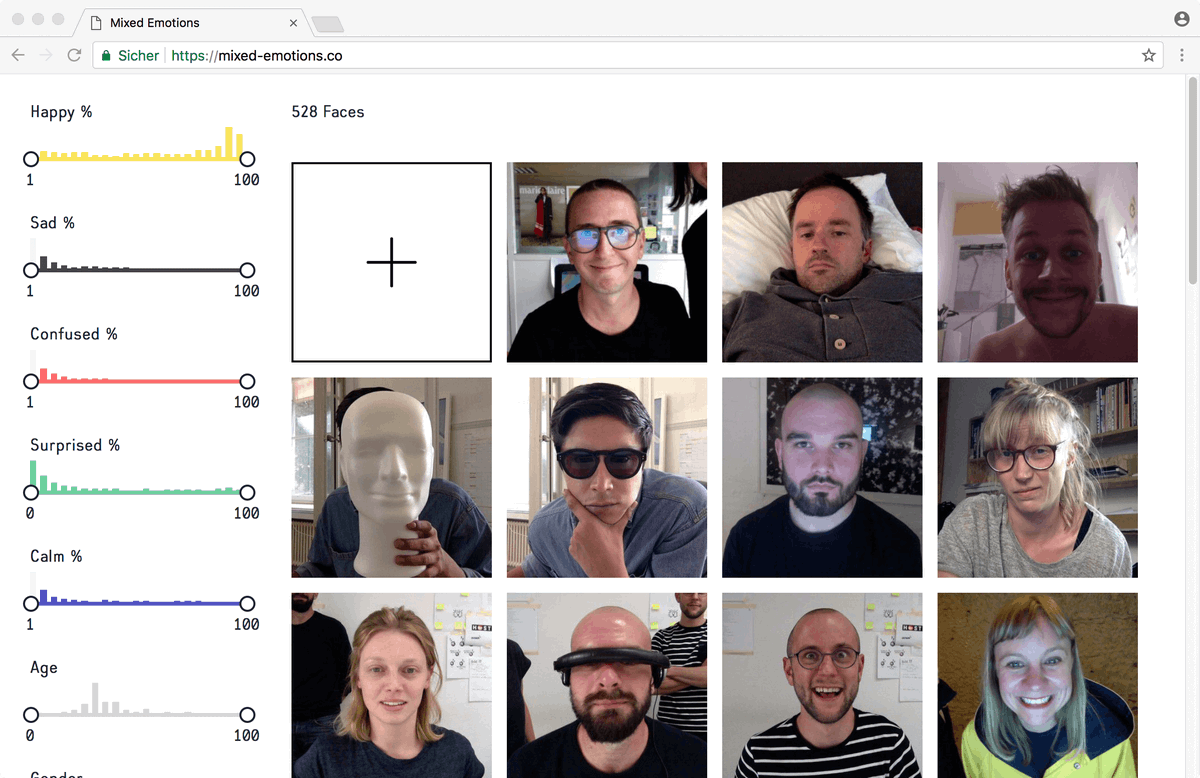Click the 'Confused %' filter label
This screenshot has width=1200, height=778.
pos(74,334)
